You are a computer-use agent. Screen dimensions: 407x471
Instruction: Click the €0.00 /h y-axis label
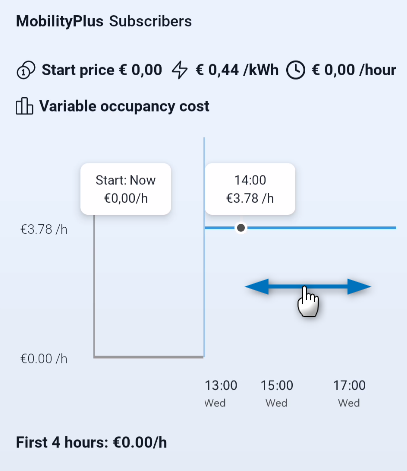pos(44,359)
